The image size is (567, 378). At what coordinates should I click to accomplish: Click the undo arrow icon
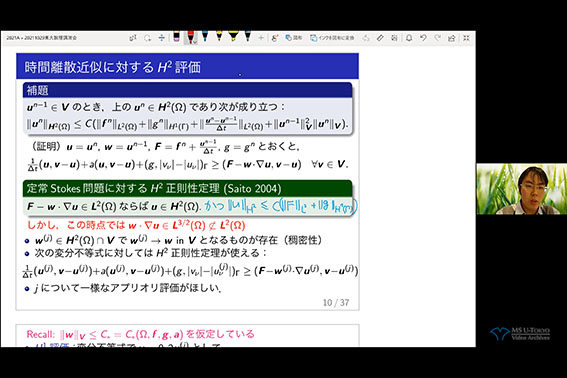pos(423,38)
